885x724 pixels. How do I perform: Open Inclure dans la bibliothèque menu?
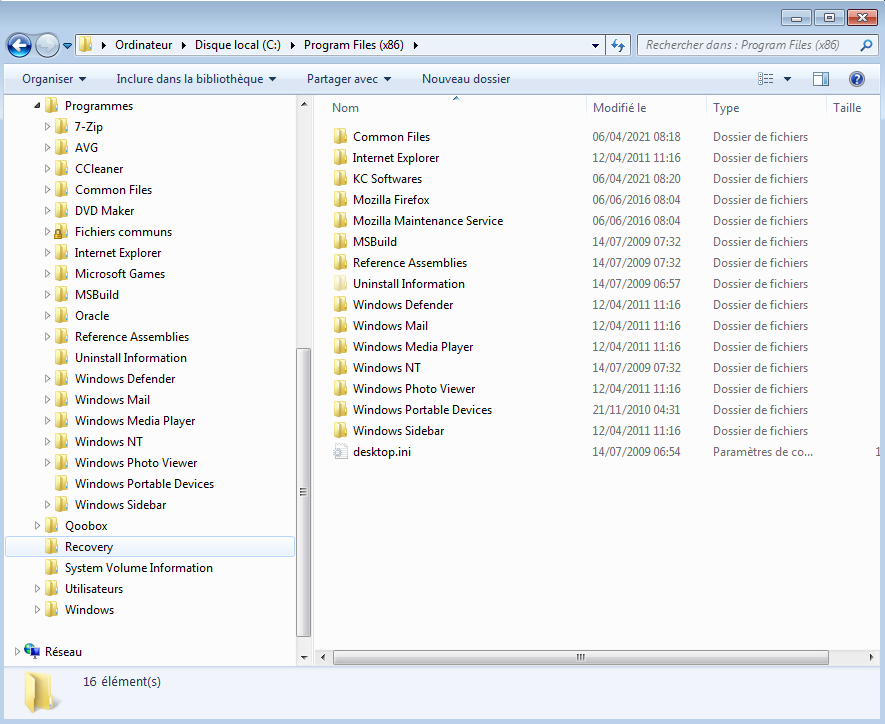click(x=196, y=79)
